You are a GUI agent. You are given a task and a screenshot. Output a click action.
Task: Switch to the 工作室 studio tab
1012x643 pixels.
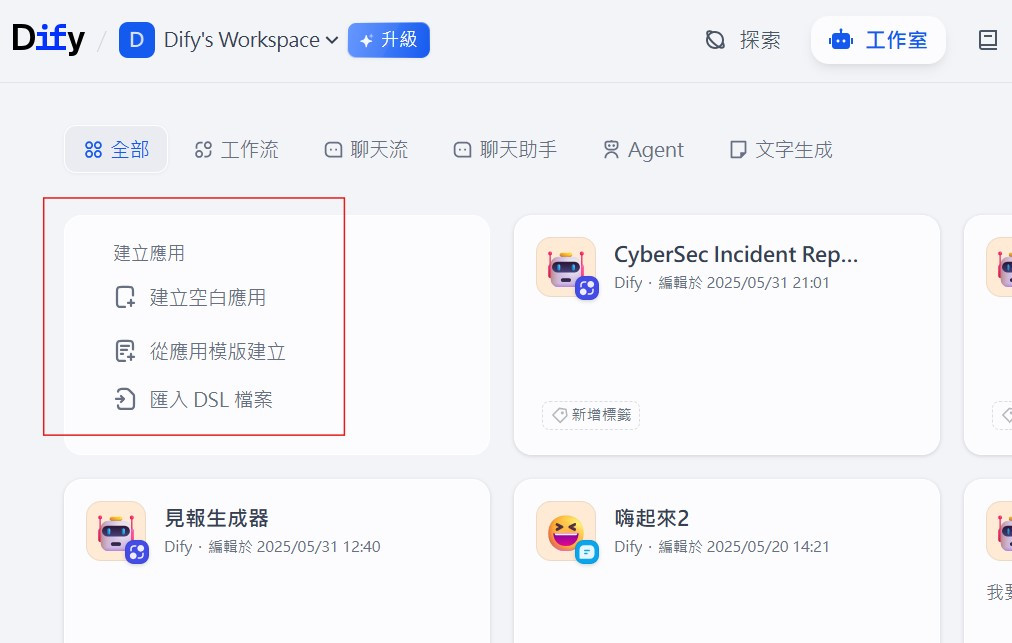(x=878, y=40)
